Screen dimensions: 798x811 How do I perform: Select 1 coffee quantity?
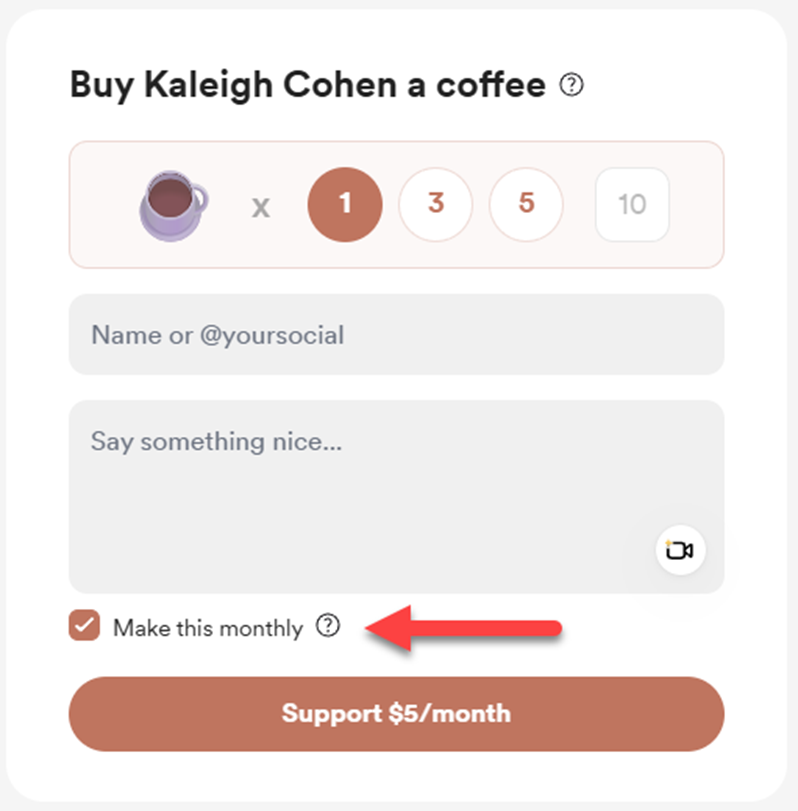point(345,204)
